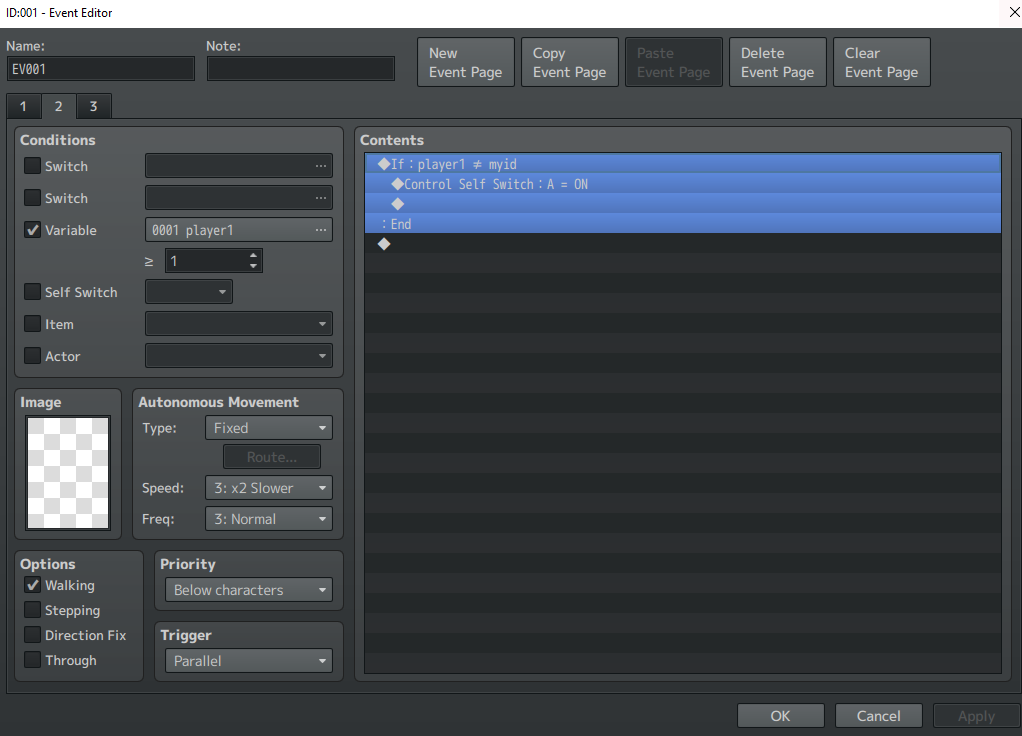Click Paste Event Page button
Viewport: 1022px width, 736px height.
pos(674,62)
